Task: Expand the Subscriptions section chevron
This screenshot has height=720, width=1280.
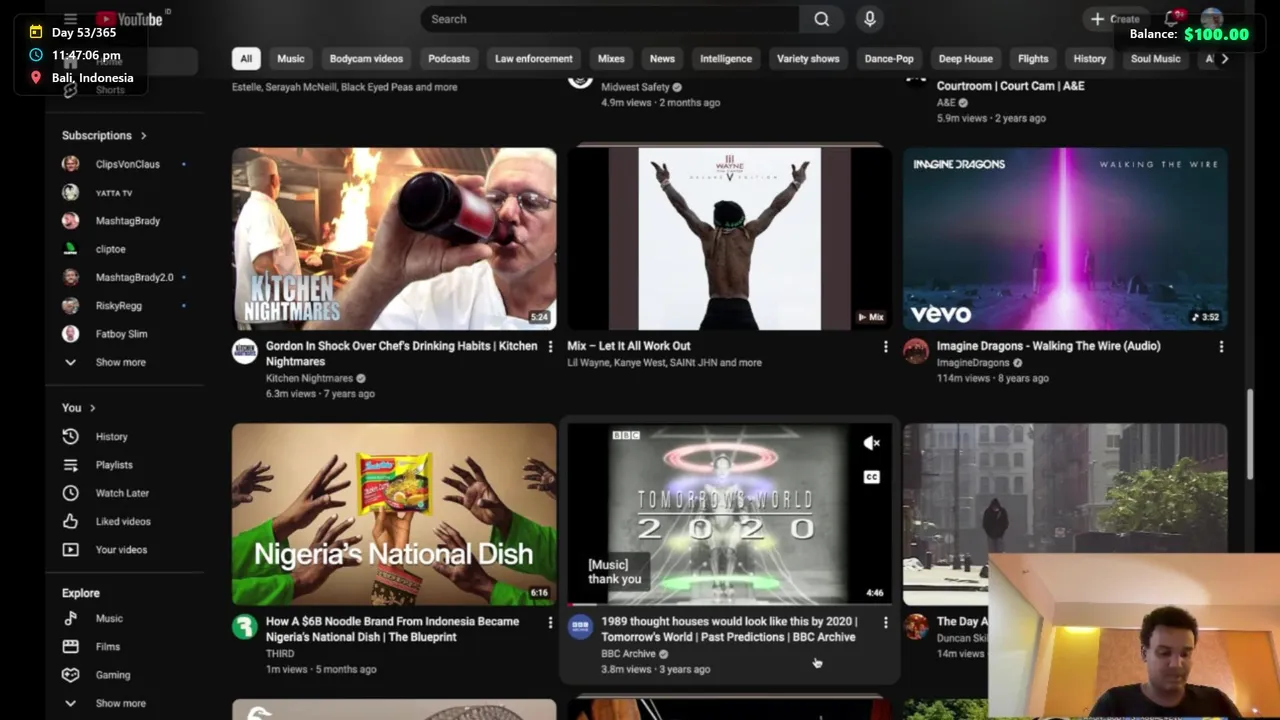Action: pyautogui.click(x=144, y=135)
